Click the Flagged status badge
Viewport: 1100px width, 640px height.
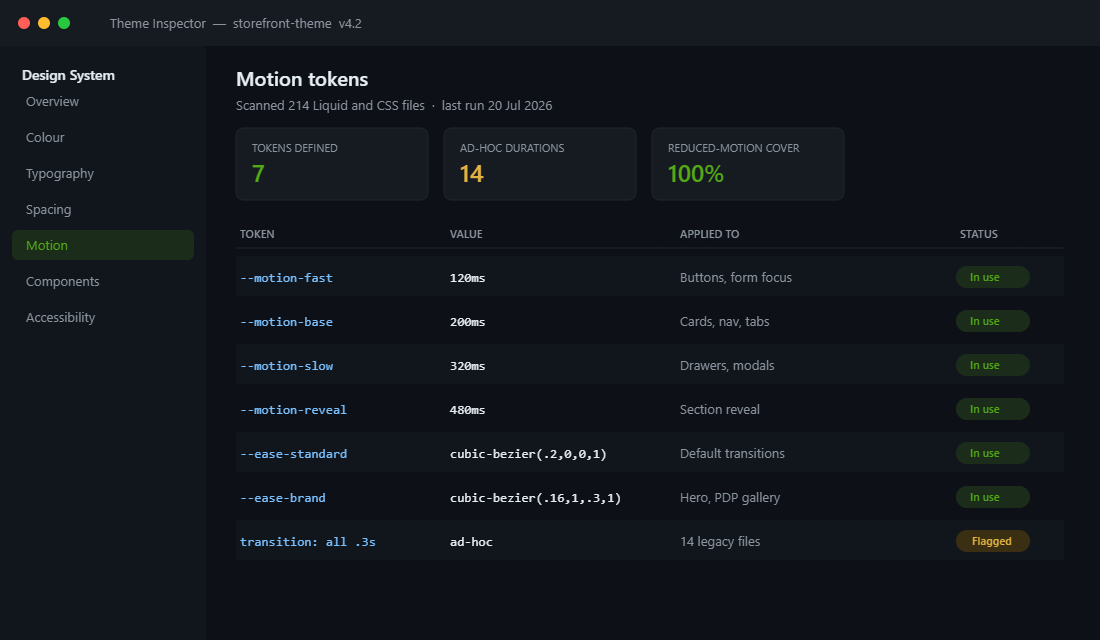pos(993,541)
